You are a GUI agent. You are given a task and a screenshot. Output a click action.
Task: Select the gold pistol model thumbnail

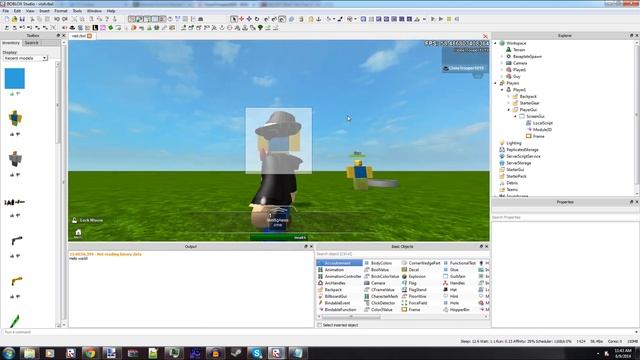16,281
